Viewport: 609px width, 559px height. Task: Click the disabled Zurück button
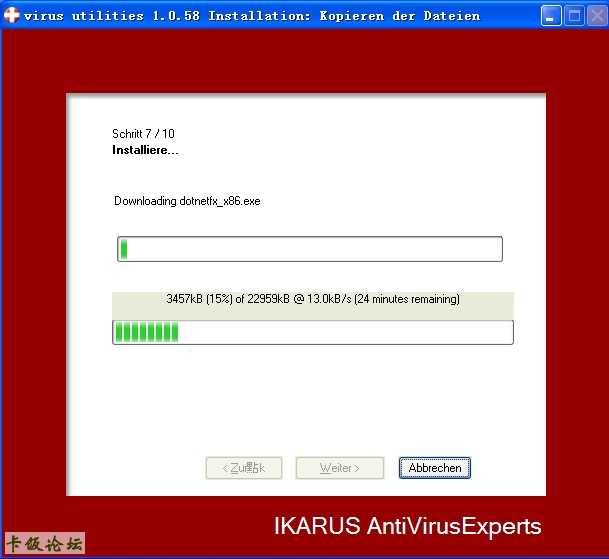coord(244,468)
